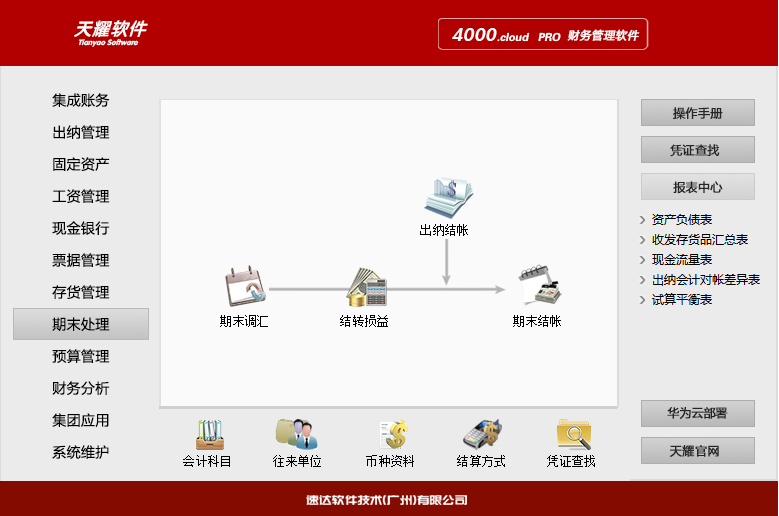Screen dimensions: 779x516
Task: Open the 收发存货品汇总表 report link
Action: (x=700, y=239)
